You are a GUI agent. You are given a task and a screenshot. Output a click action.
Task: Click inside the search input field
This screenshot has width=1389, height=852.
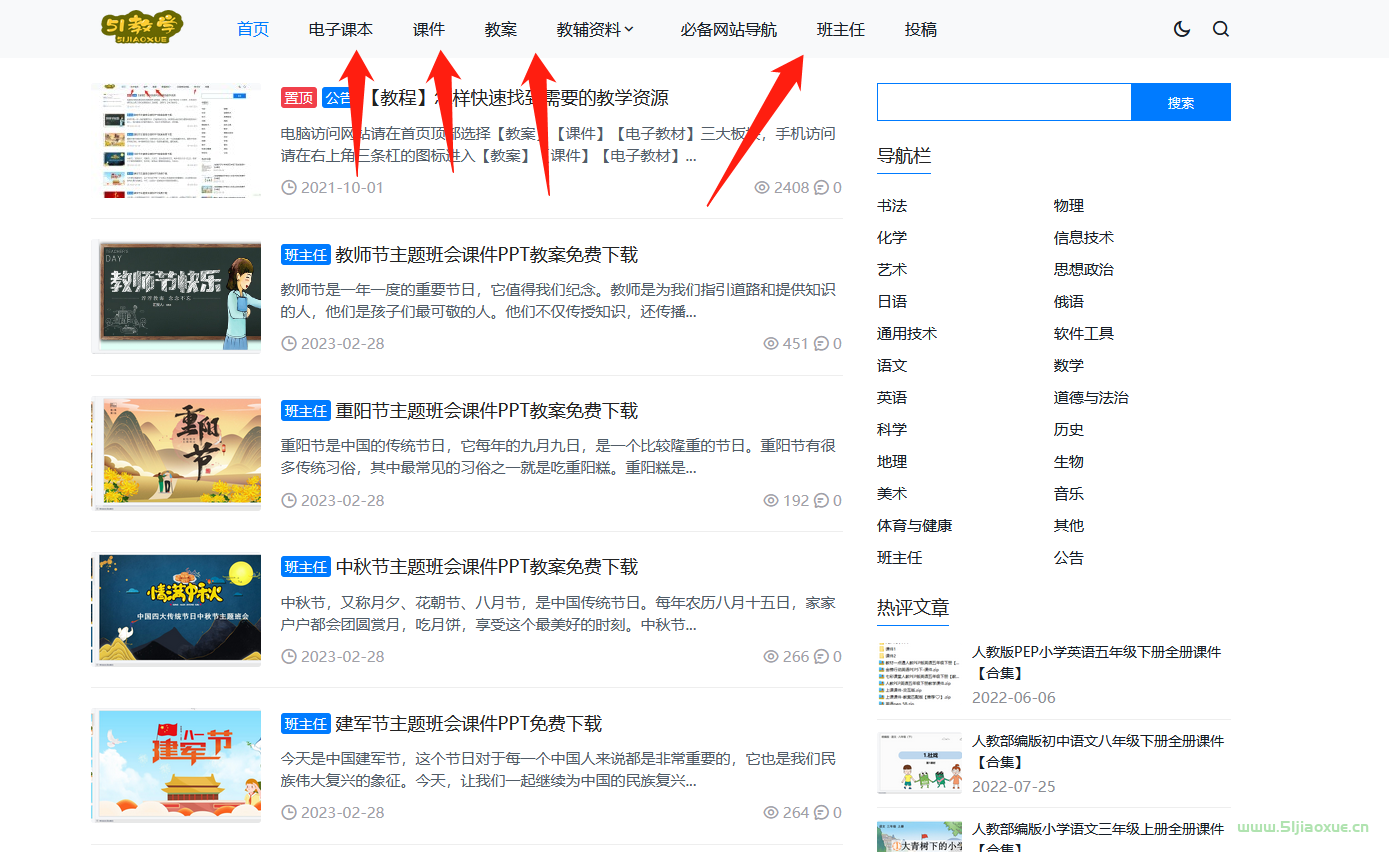point(1003,101)
